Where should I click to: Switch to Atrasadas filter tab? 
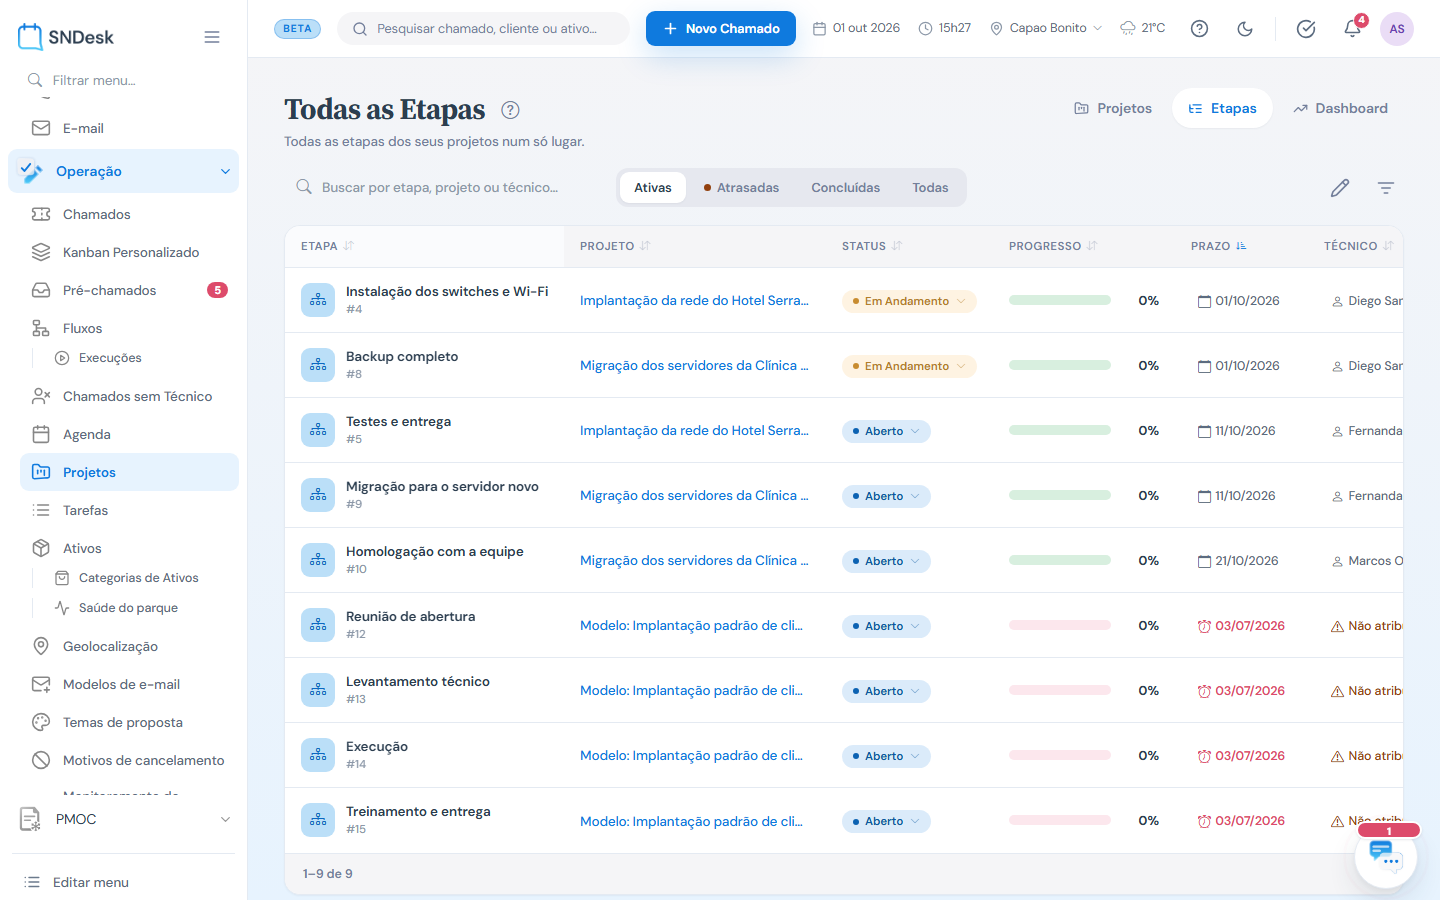click(x=741, y=188)
